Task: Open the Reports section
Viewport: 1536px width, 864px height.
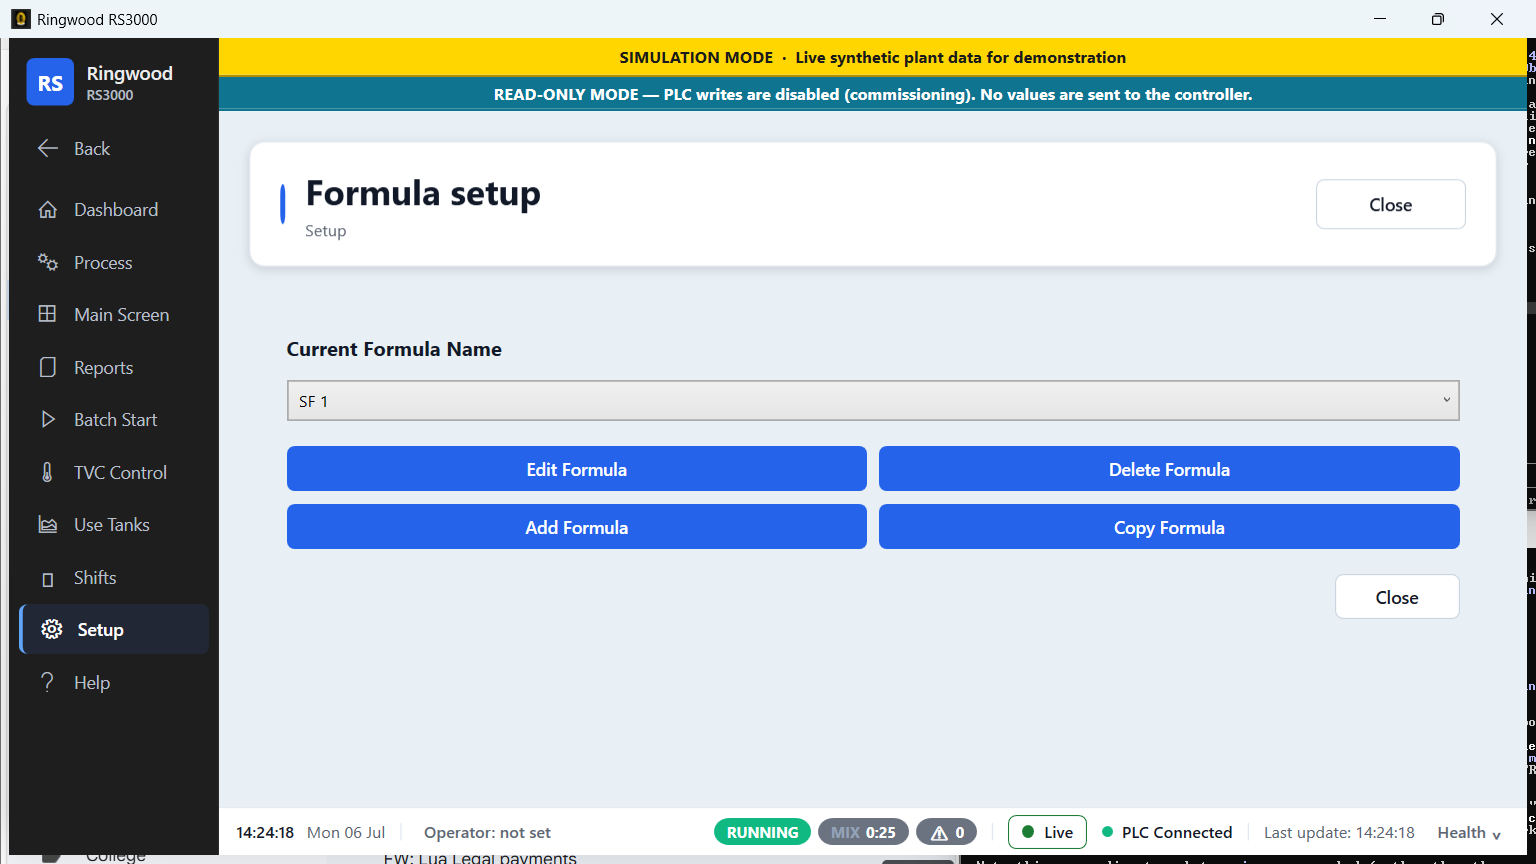Action: pyautogui.click(x=114, y=367)
